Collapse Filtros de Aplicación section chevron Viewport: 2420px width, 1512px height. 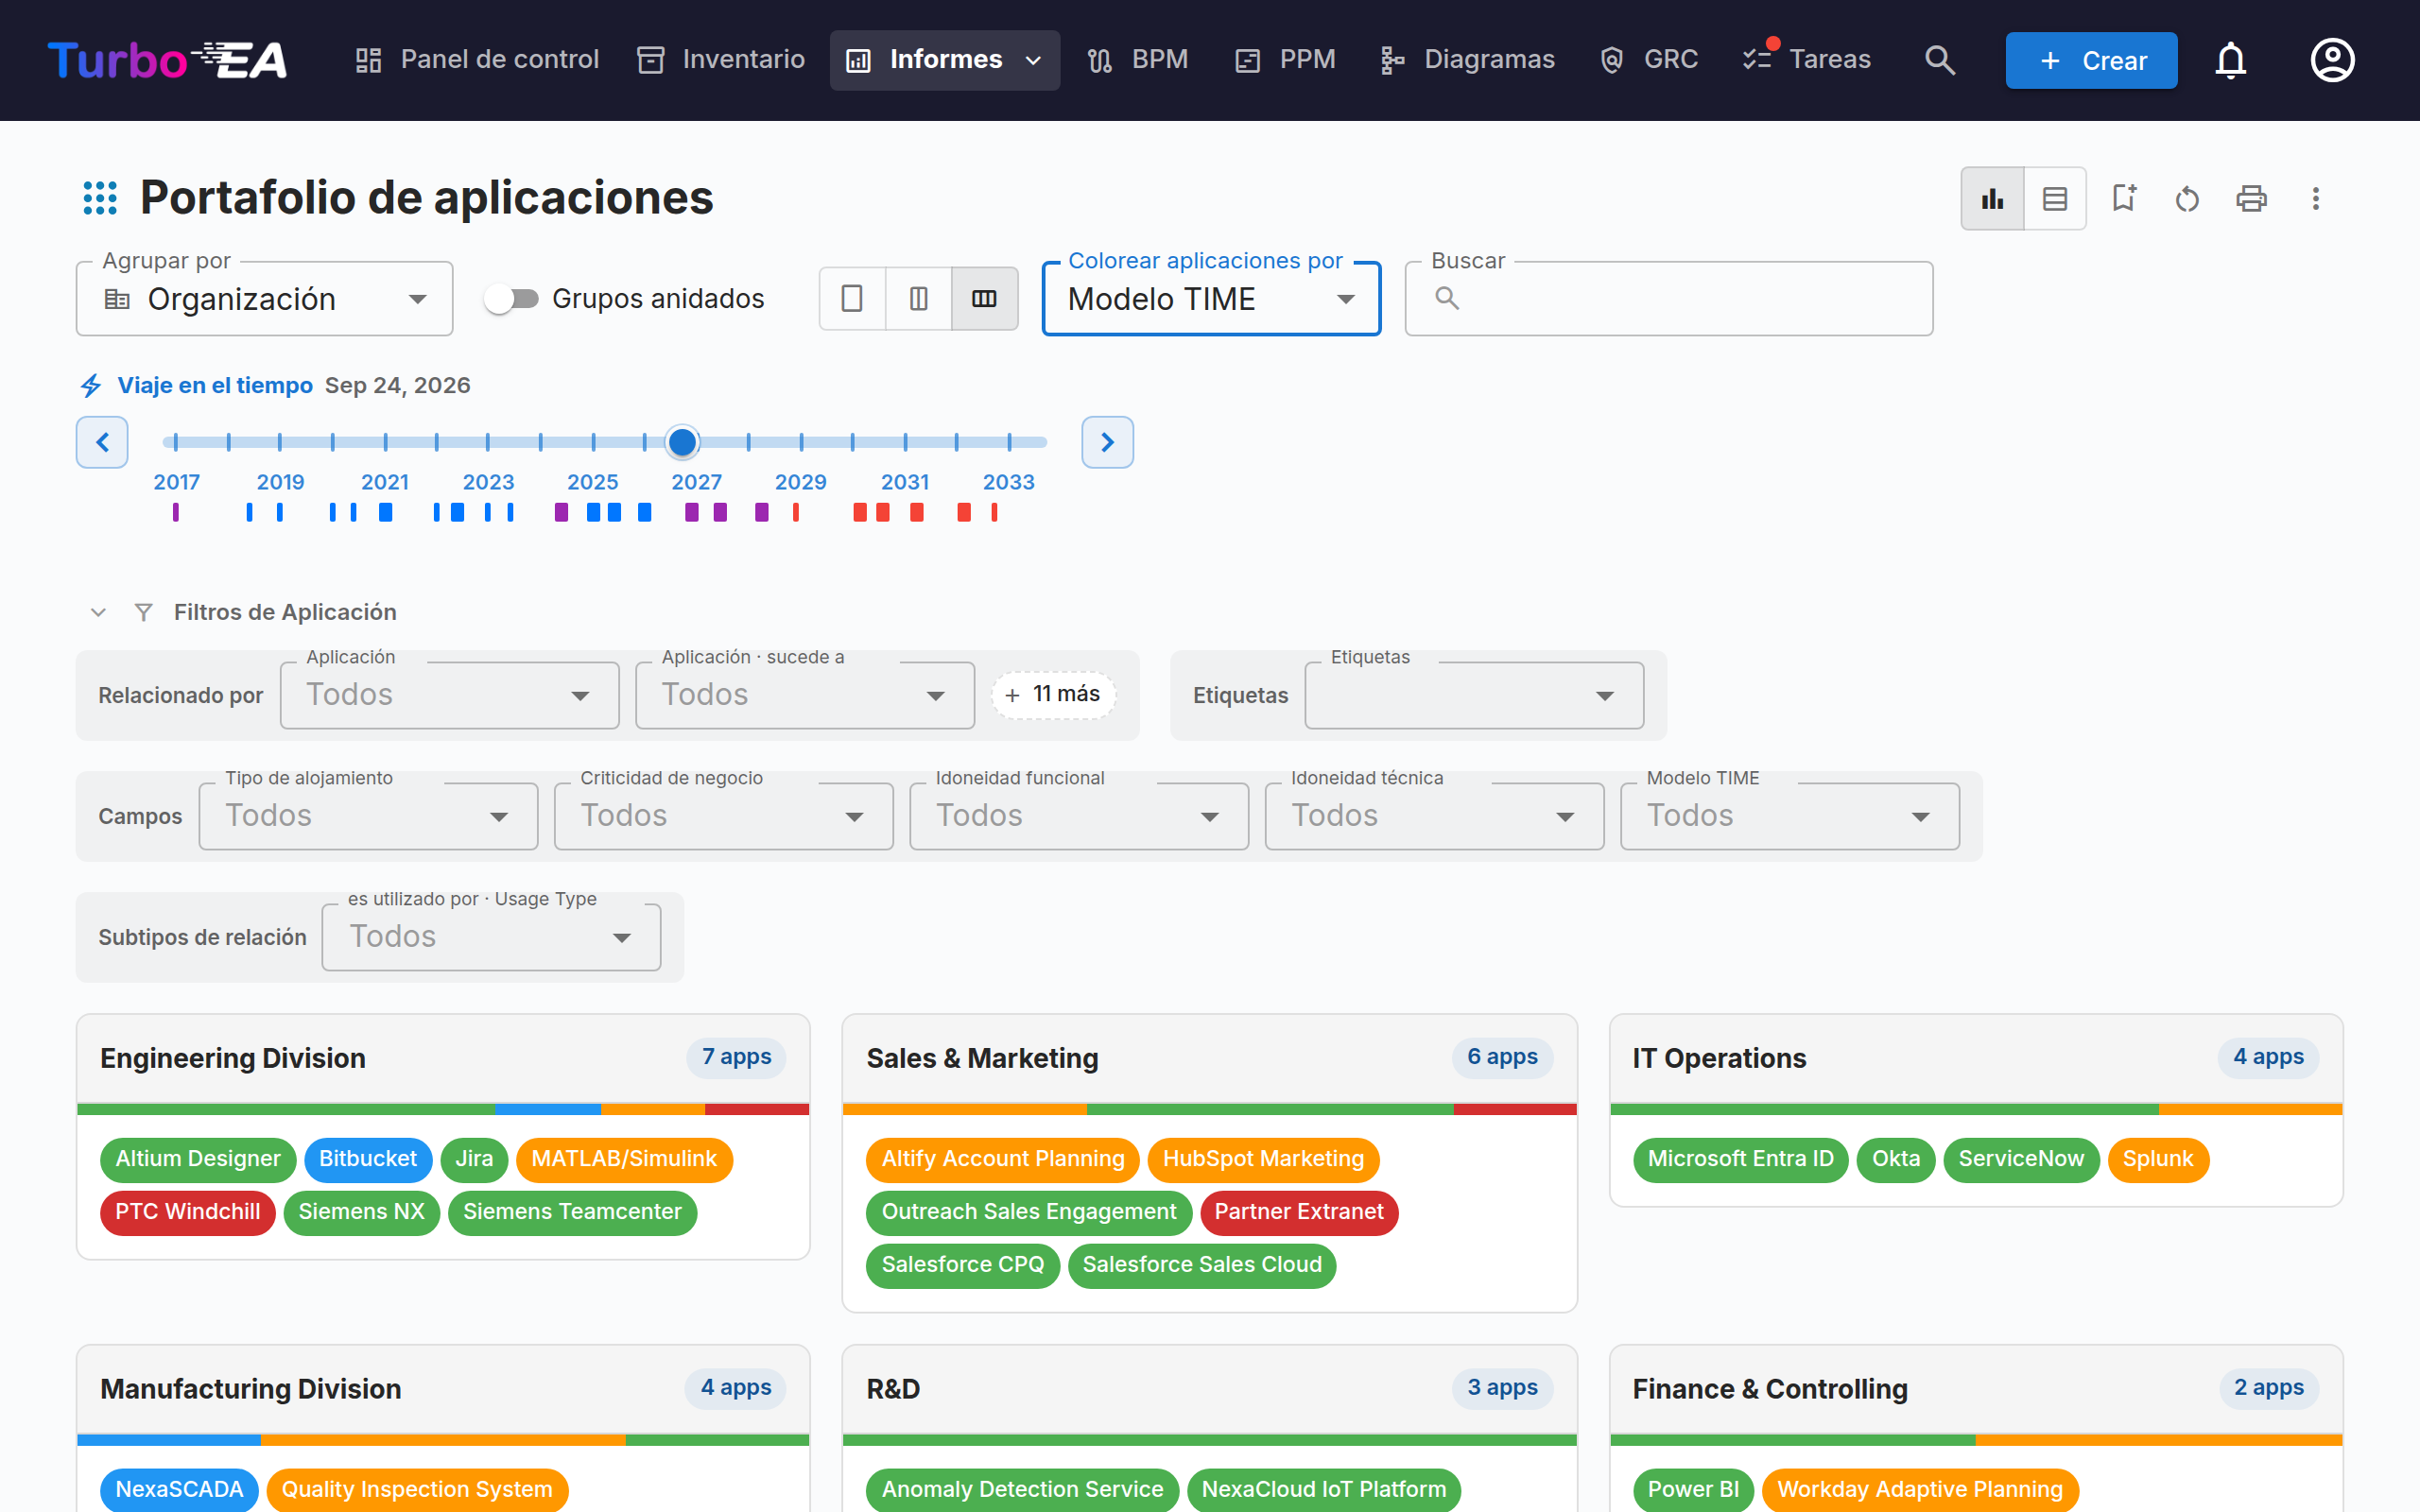[98, 612]
